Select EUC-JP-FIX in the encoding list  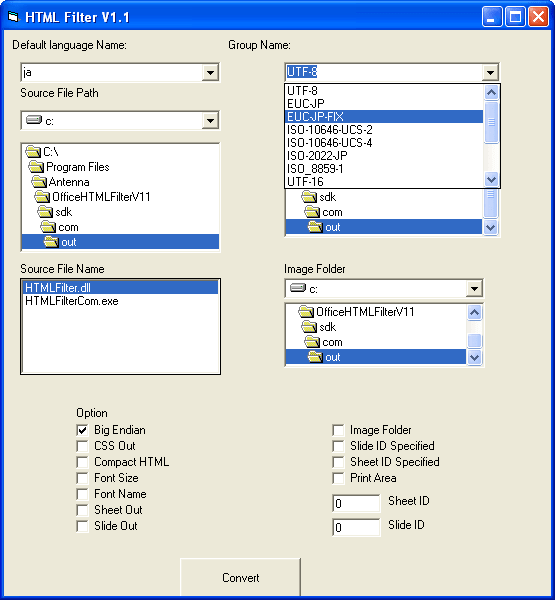pos(384,117)
